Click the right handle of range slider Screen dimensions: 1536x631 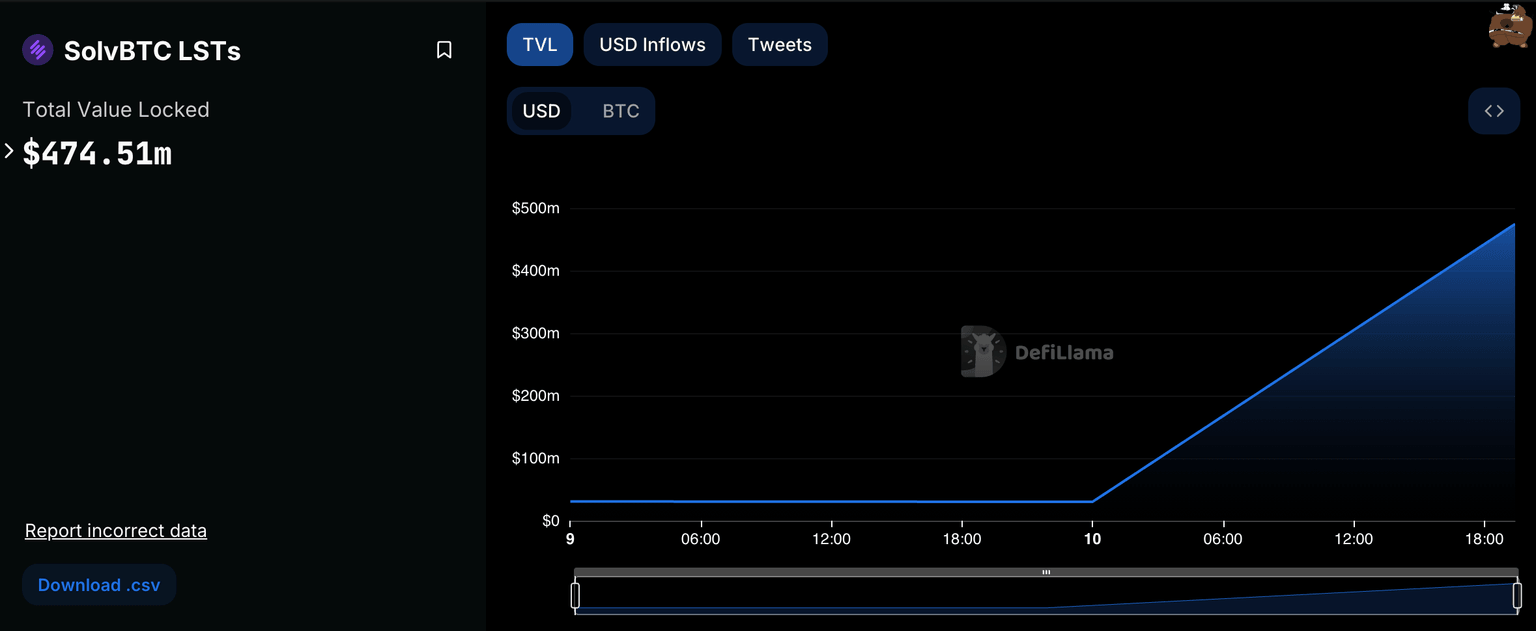tap(1517, 596)
